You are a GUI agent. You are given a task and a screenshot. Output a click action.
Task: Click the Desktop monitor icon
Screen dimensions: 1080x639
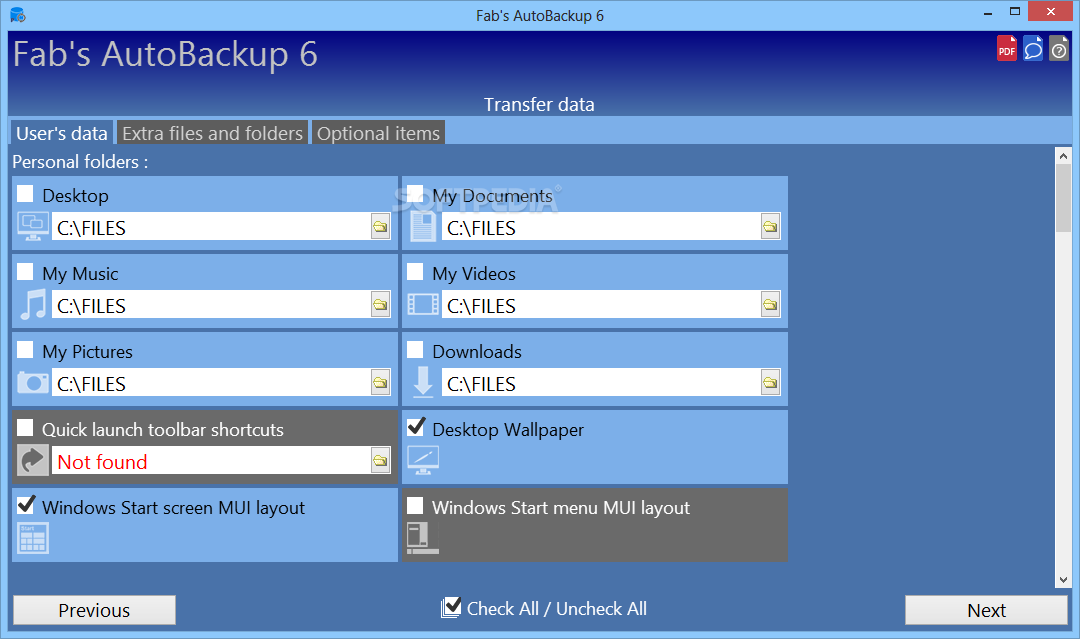pyautogui.click(x=32, y=227)
